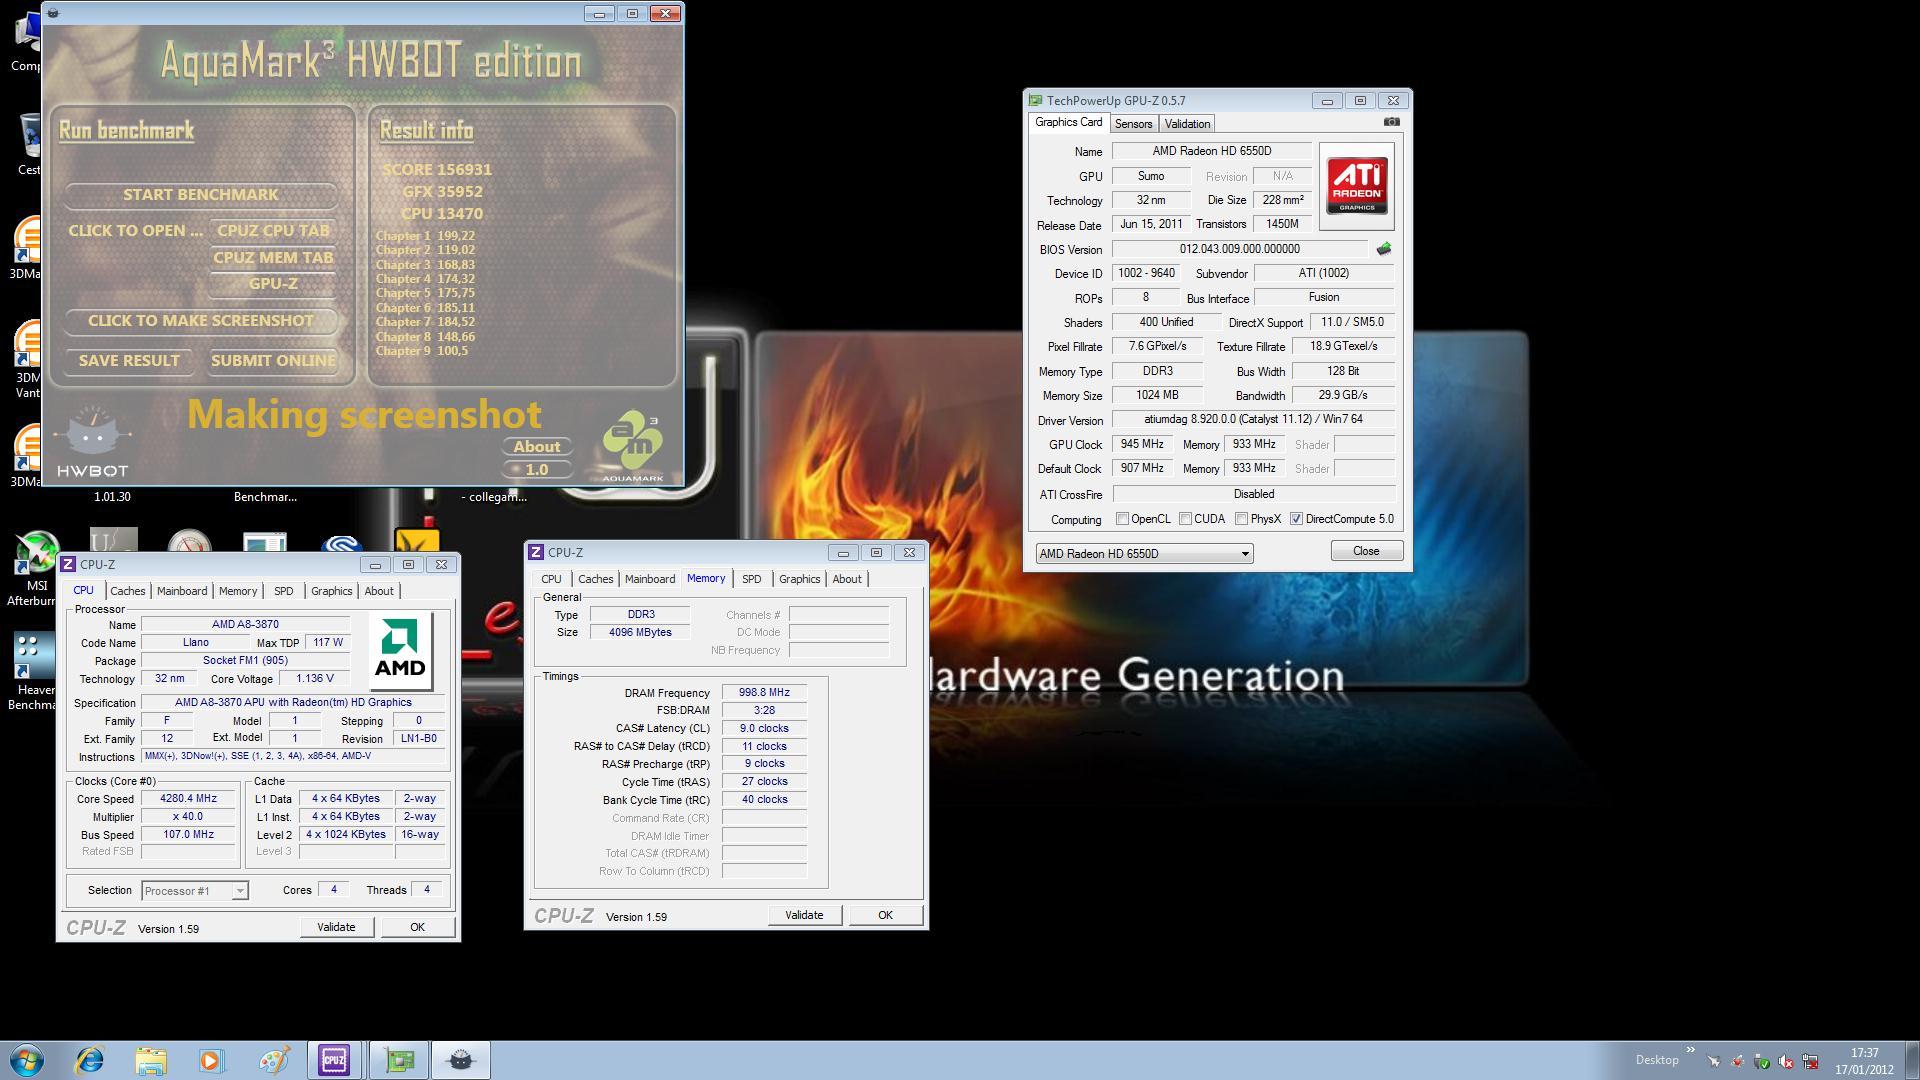The image size is (1920, 1080).
Task: Switch to the Sensors tab in GPU-Z
Action: click(x=1133, y=124)
